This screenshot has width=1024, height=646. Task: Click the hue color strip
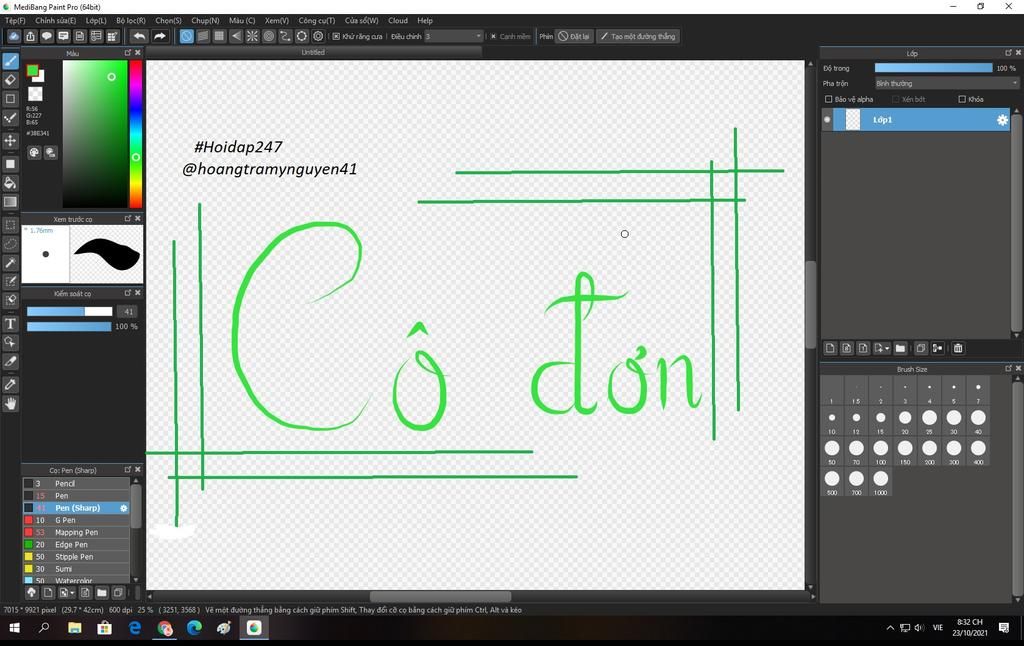pyautogui.click(x=135, y=134)
